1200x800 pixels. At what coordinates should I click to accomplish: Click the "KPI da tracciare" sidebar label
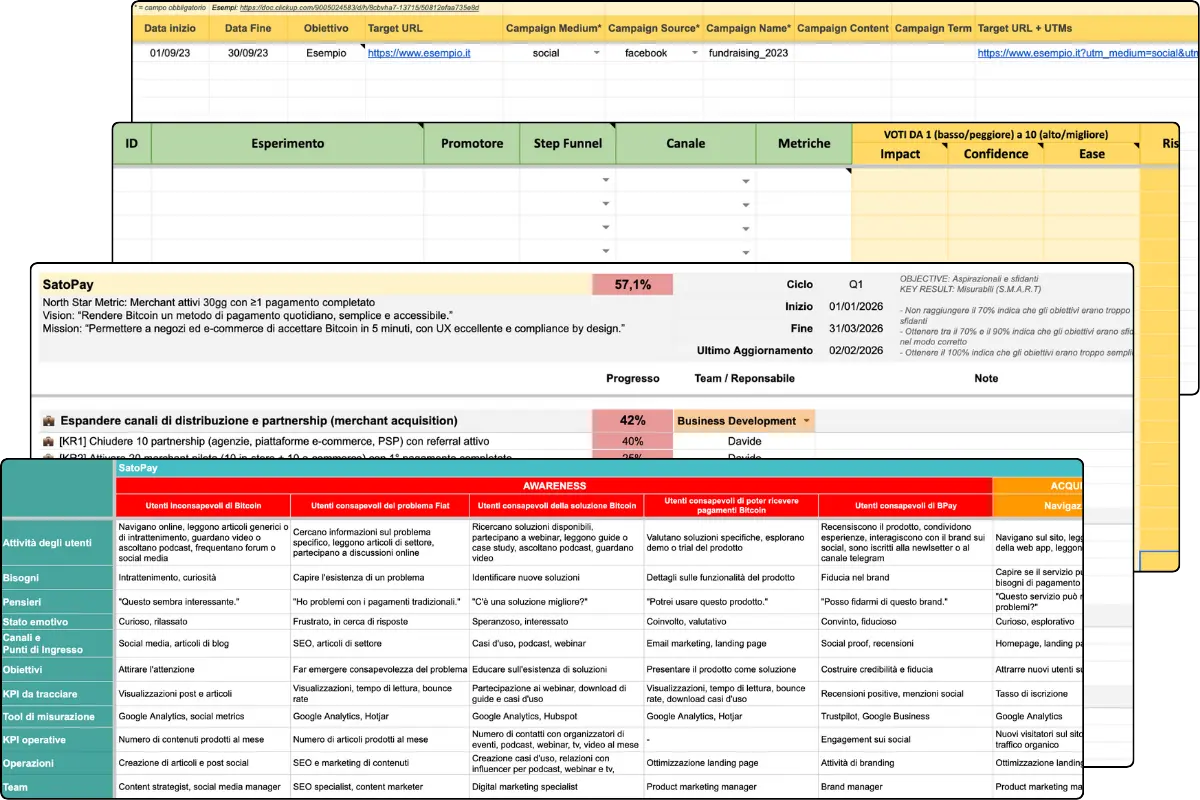pyautogui.click(x=43, y=693)
